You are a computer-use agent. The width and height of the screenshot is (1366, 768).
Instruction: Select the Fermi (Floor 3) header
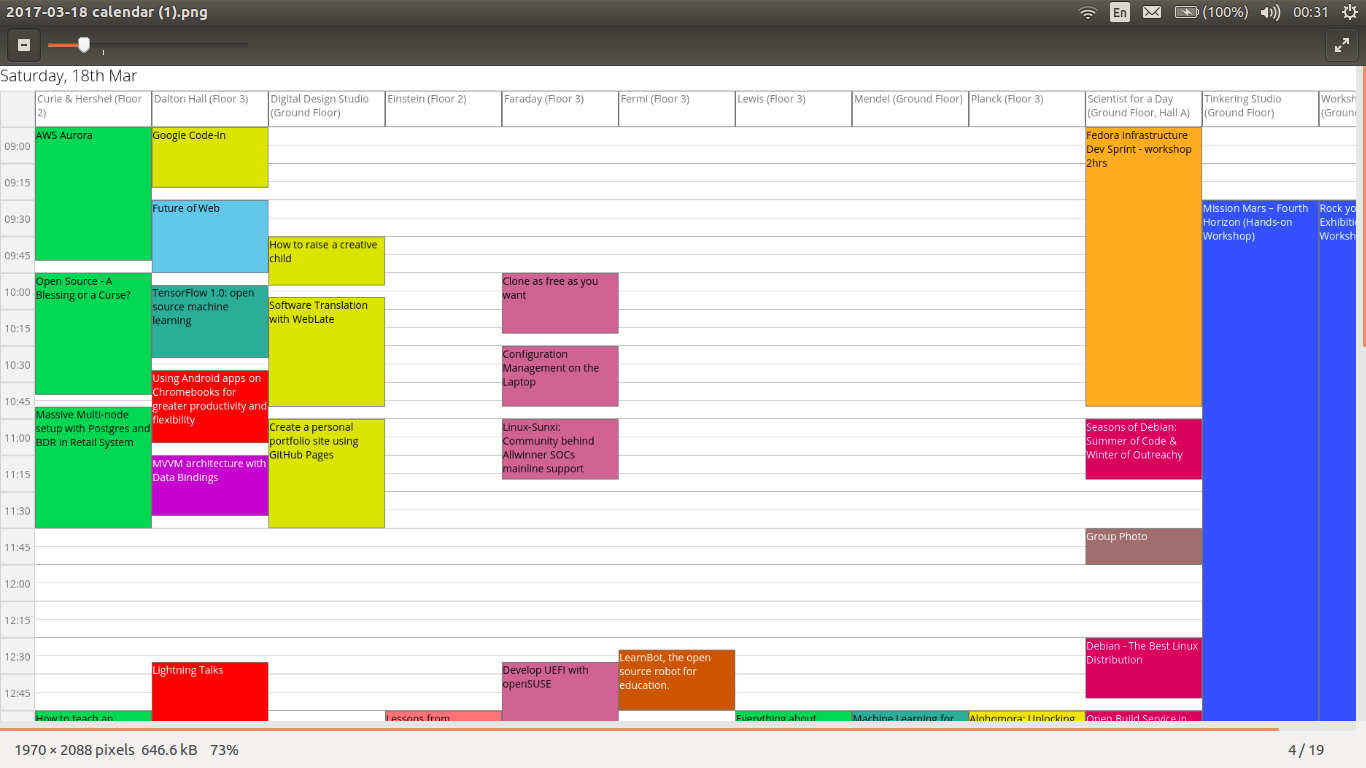pos(677,109)
